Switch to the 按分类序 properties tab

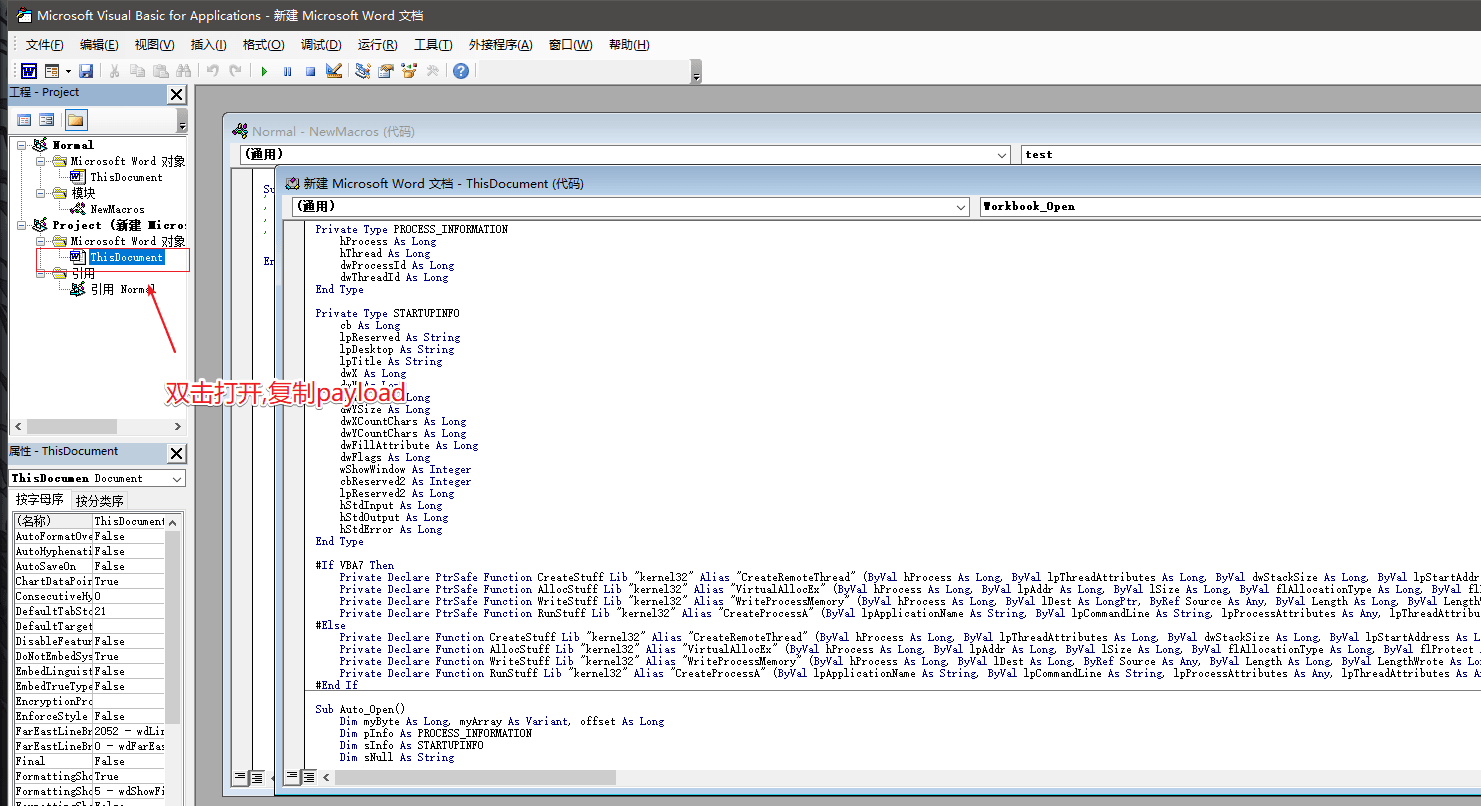pos(100,500)
